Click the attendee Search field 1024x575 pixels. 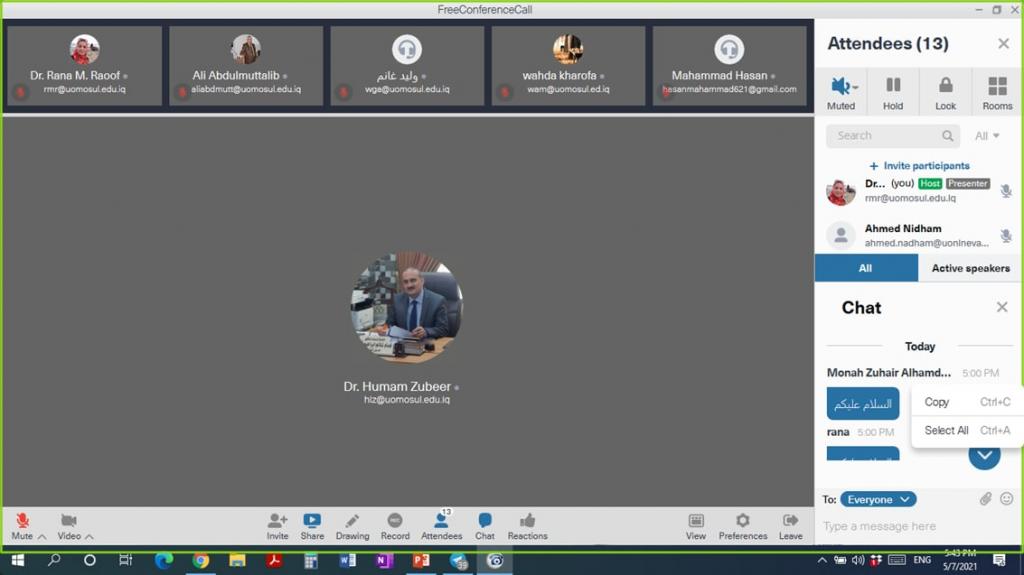pos(885,136)
